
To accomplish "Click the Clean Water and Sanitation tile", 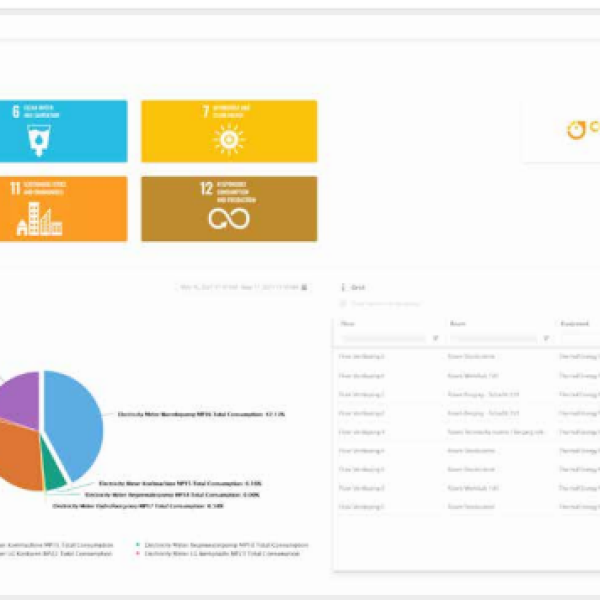I will tap(62, 131).
